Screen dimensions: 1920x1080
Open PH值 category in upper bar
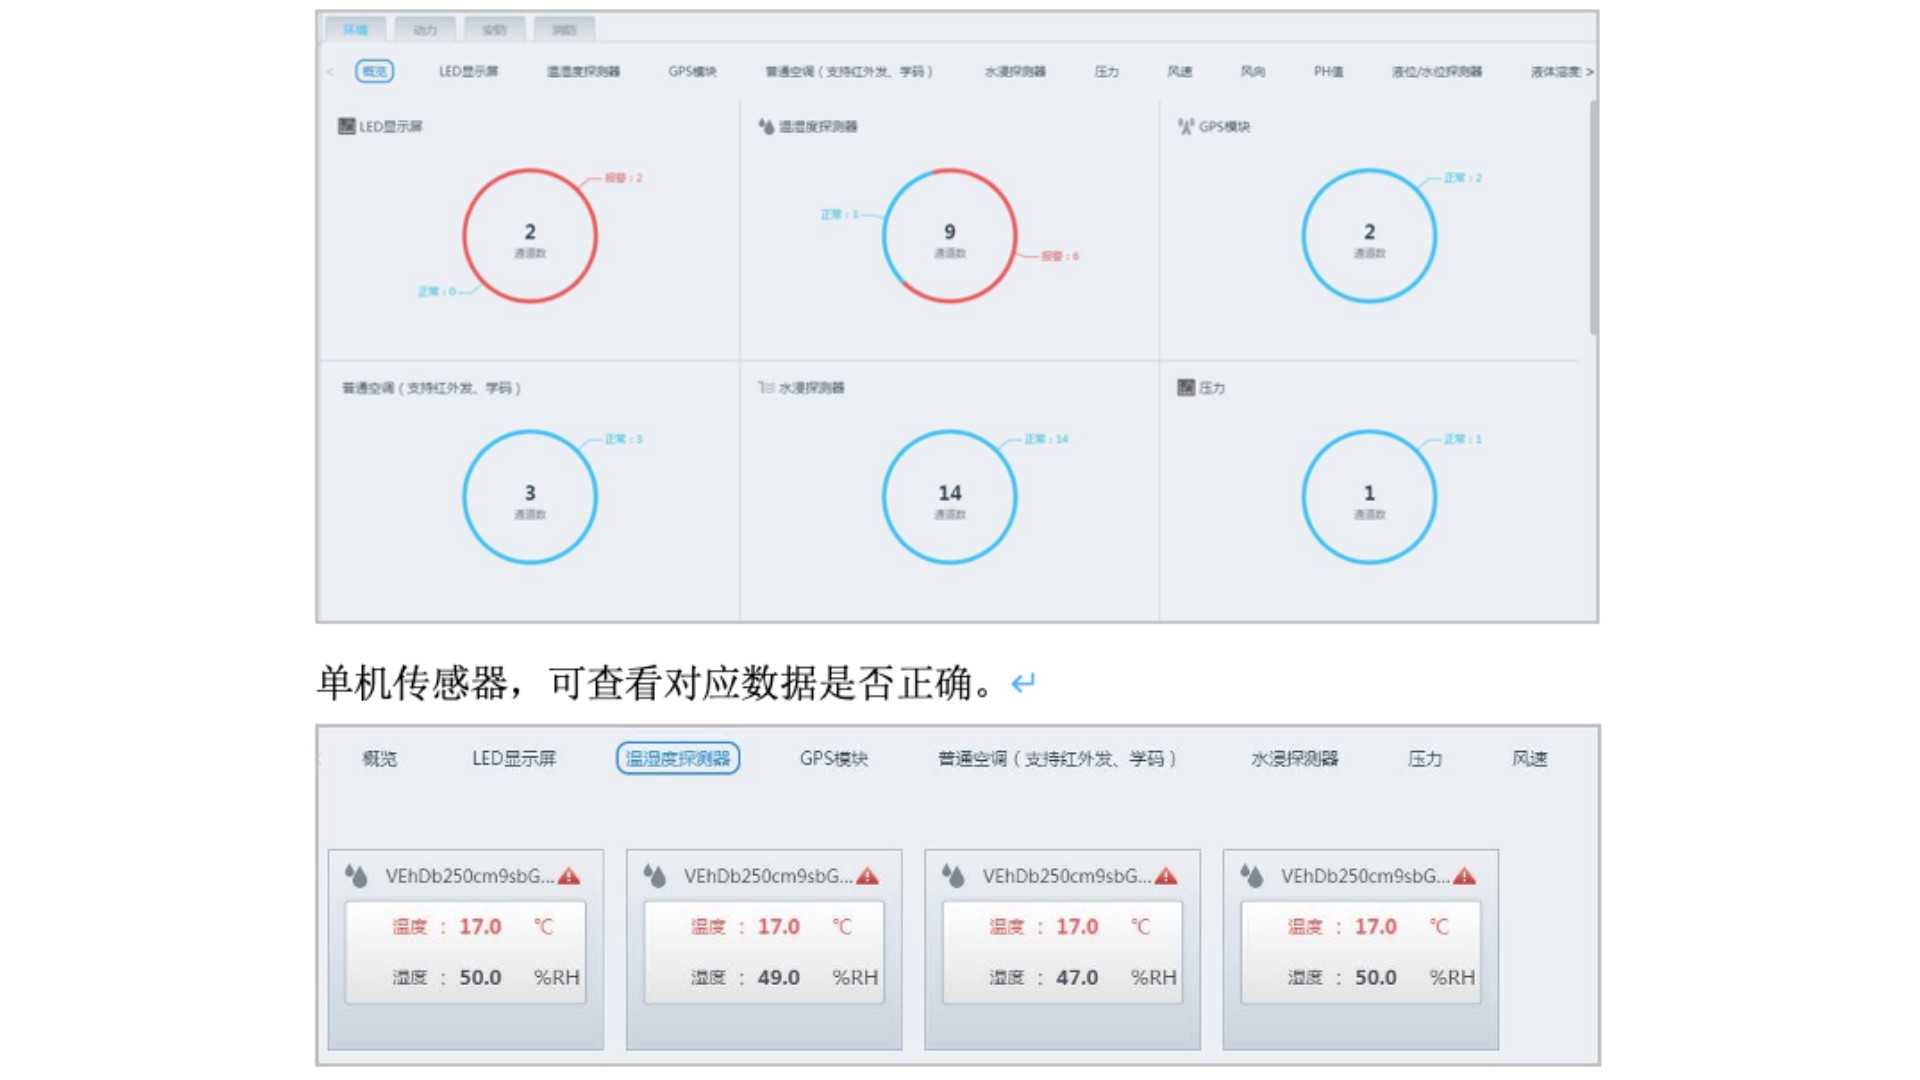[x=1328, y=71]
